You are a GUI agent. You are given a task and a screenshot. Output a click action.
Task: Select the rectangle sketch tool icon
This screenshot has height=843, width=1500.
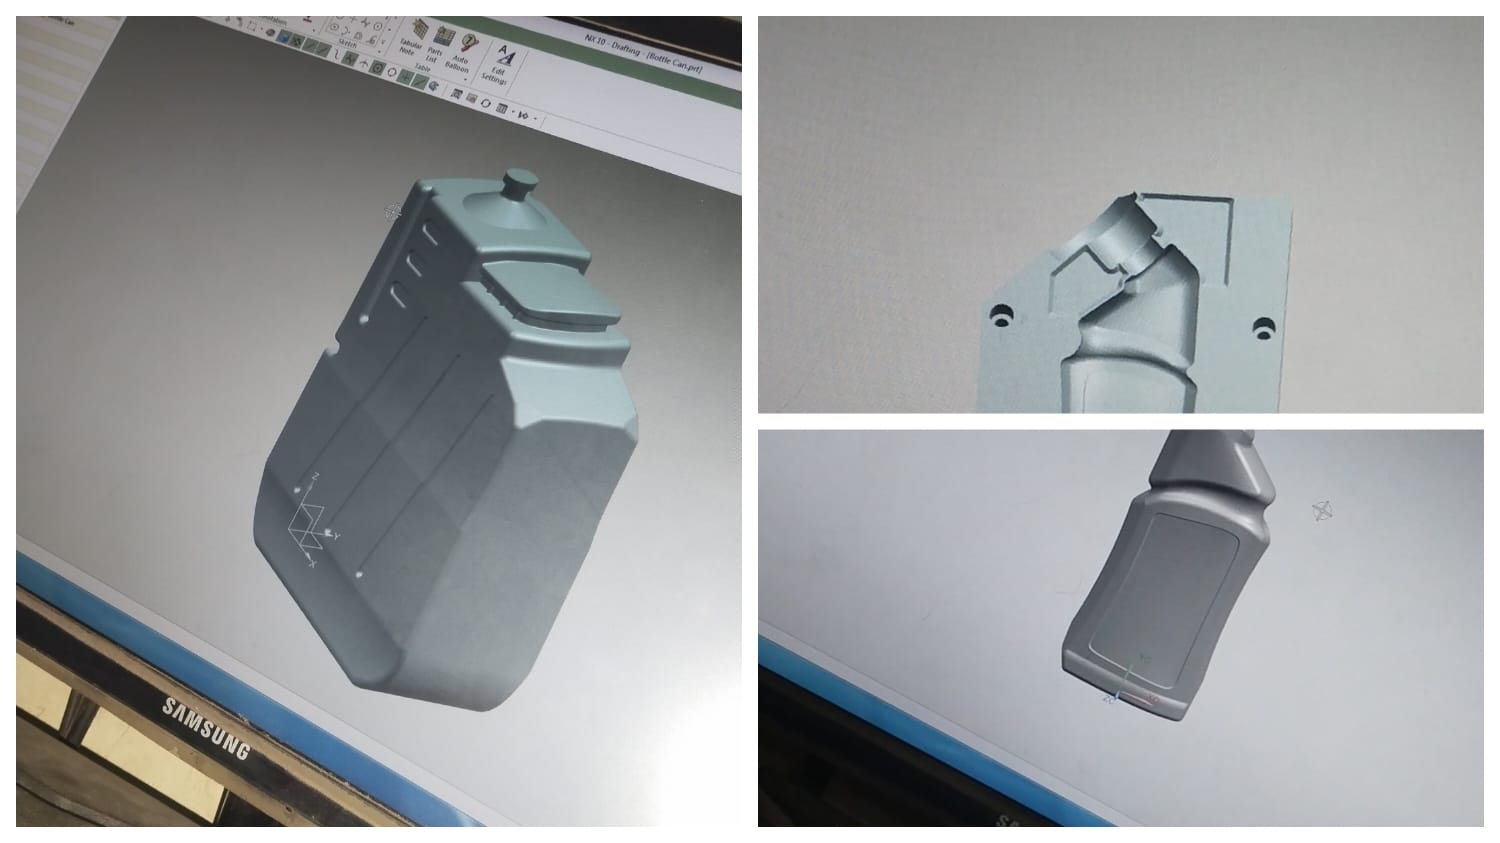click(x=252, y=27)
